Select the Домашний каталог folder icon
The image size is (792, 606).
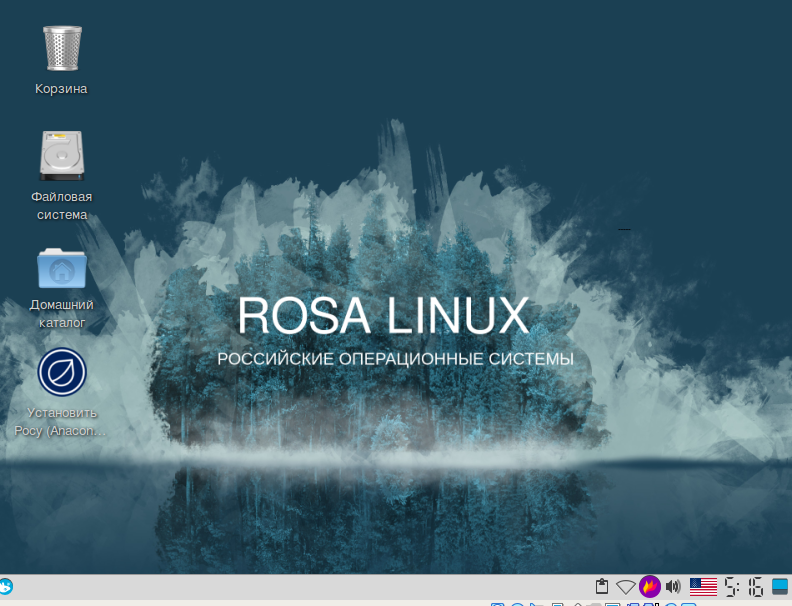click(61, 268)
